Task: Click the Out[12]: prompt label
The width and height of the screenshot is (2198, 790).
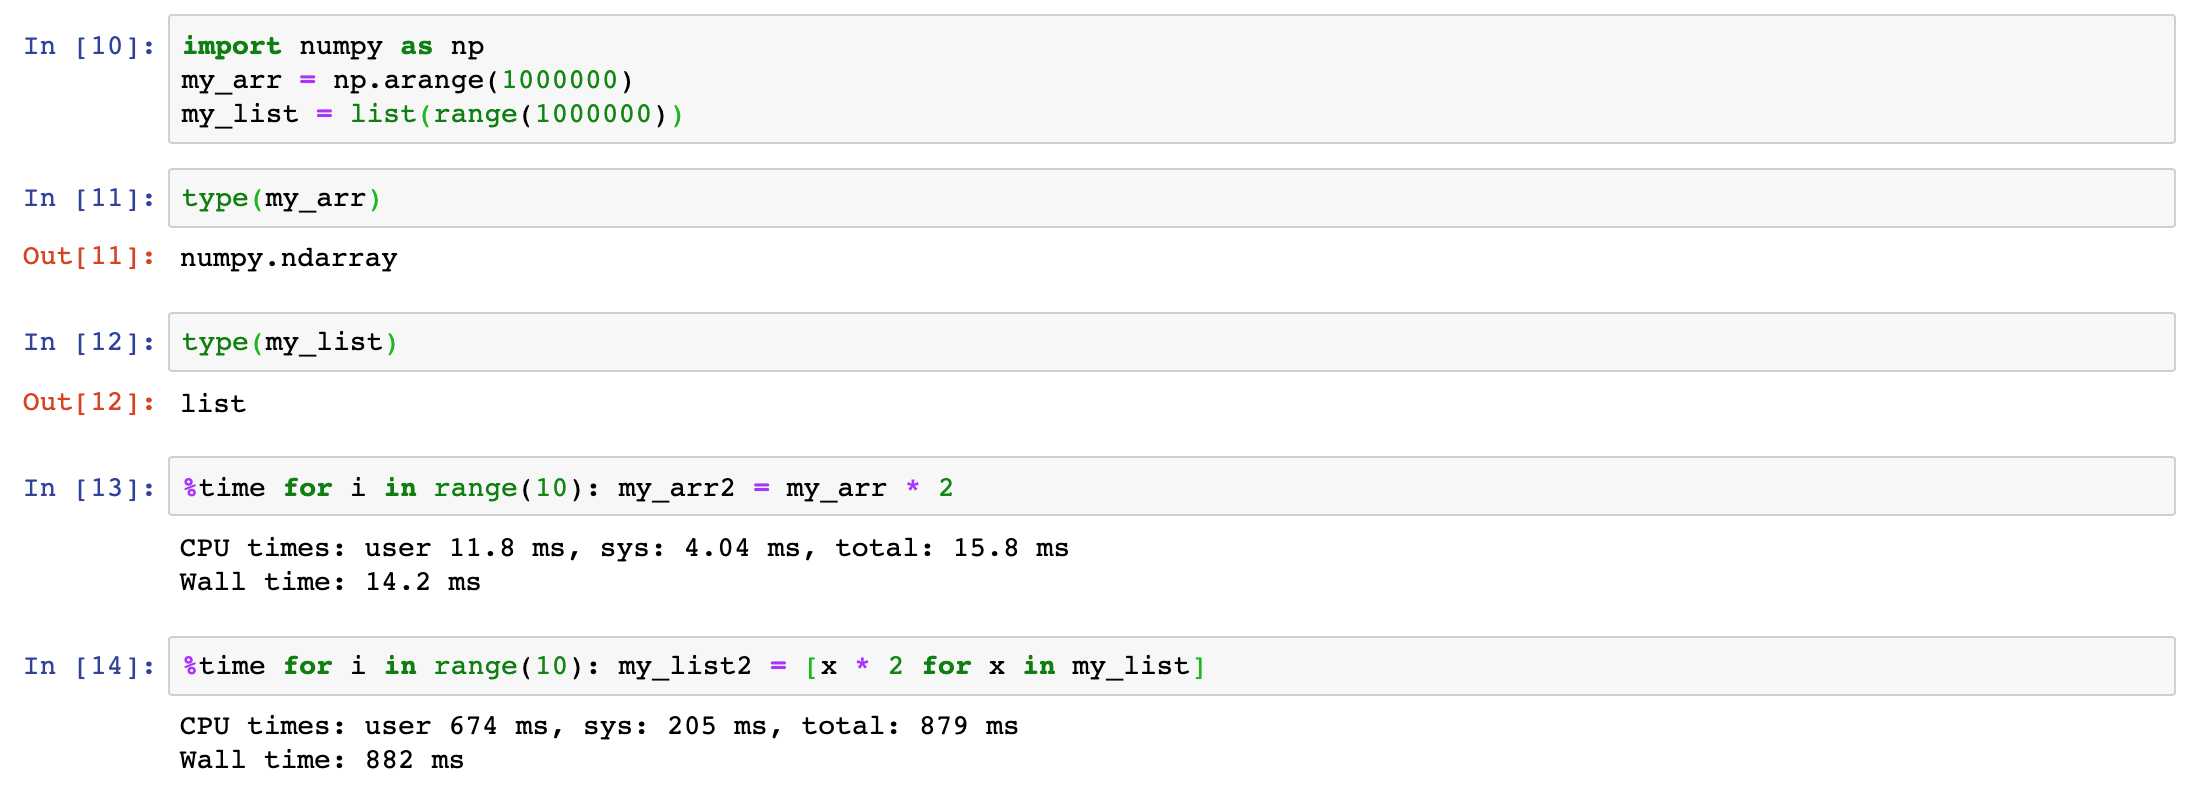Action: tap(89, 402)
